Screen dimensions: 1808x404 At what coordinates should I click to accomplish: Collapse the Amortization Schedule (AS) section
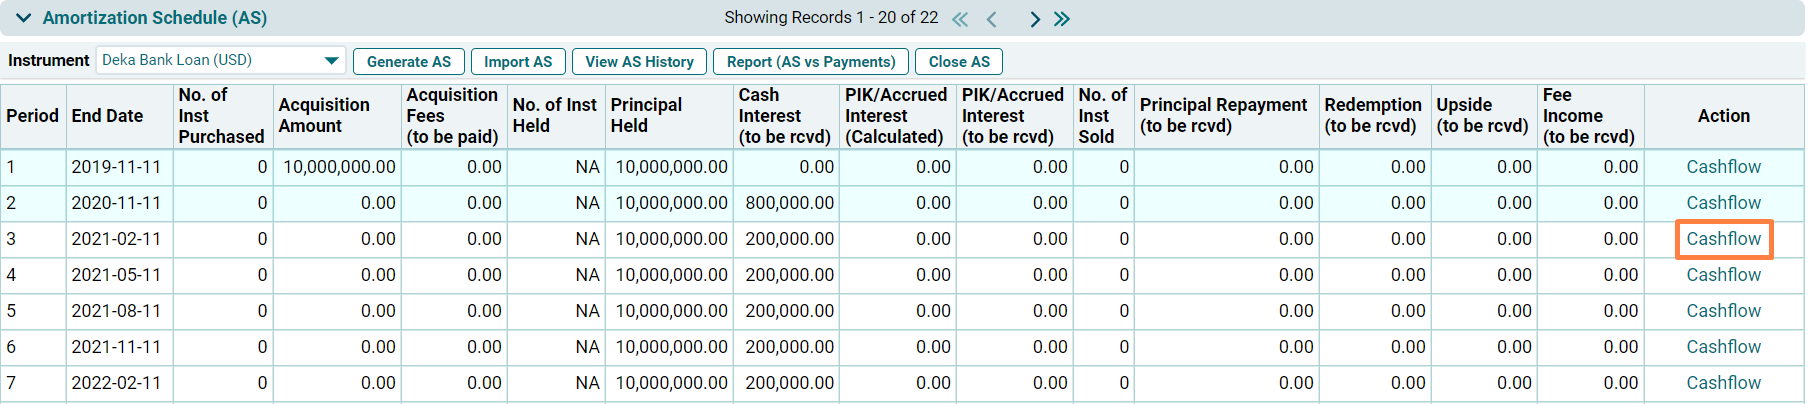pos(24,18)
